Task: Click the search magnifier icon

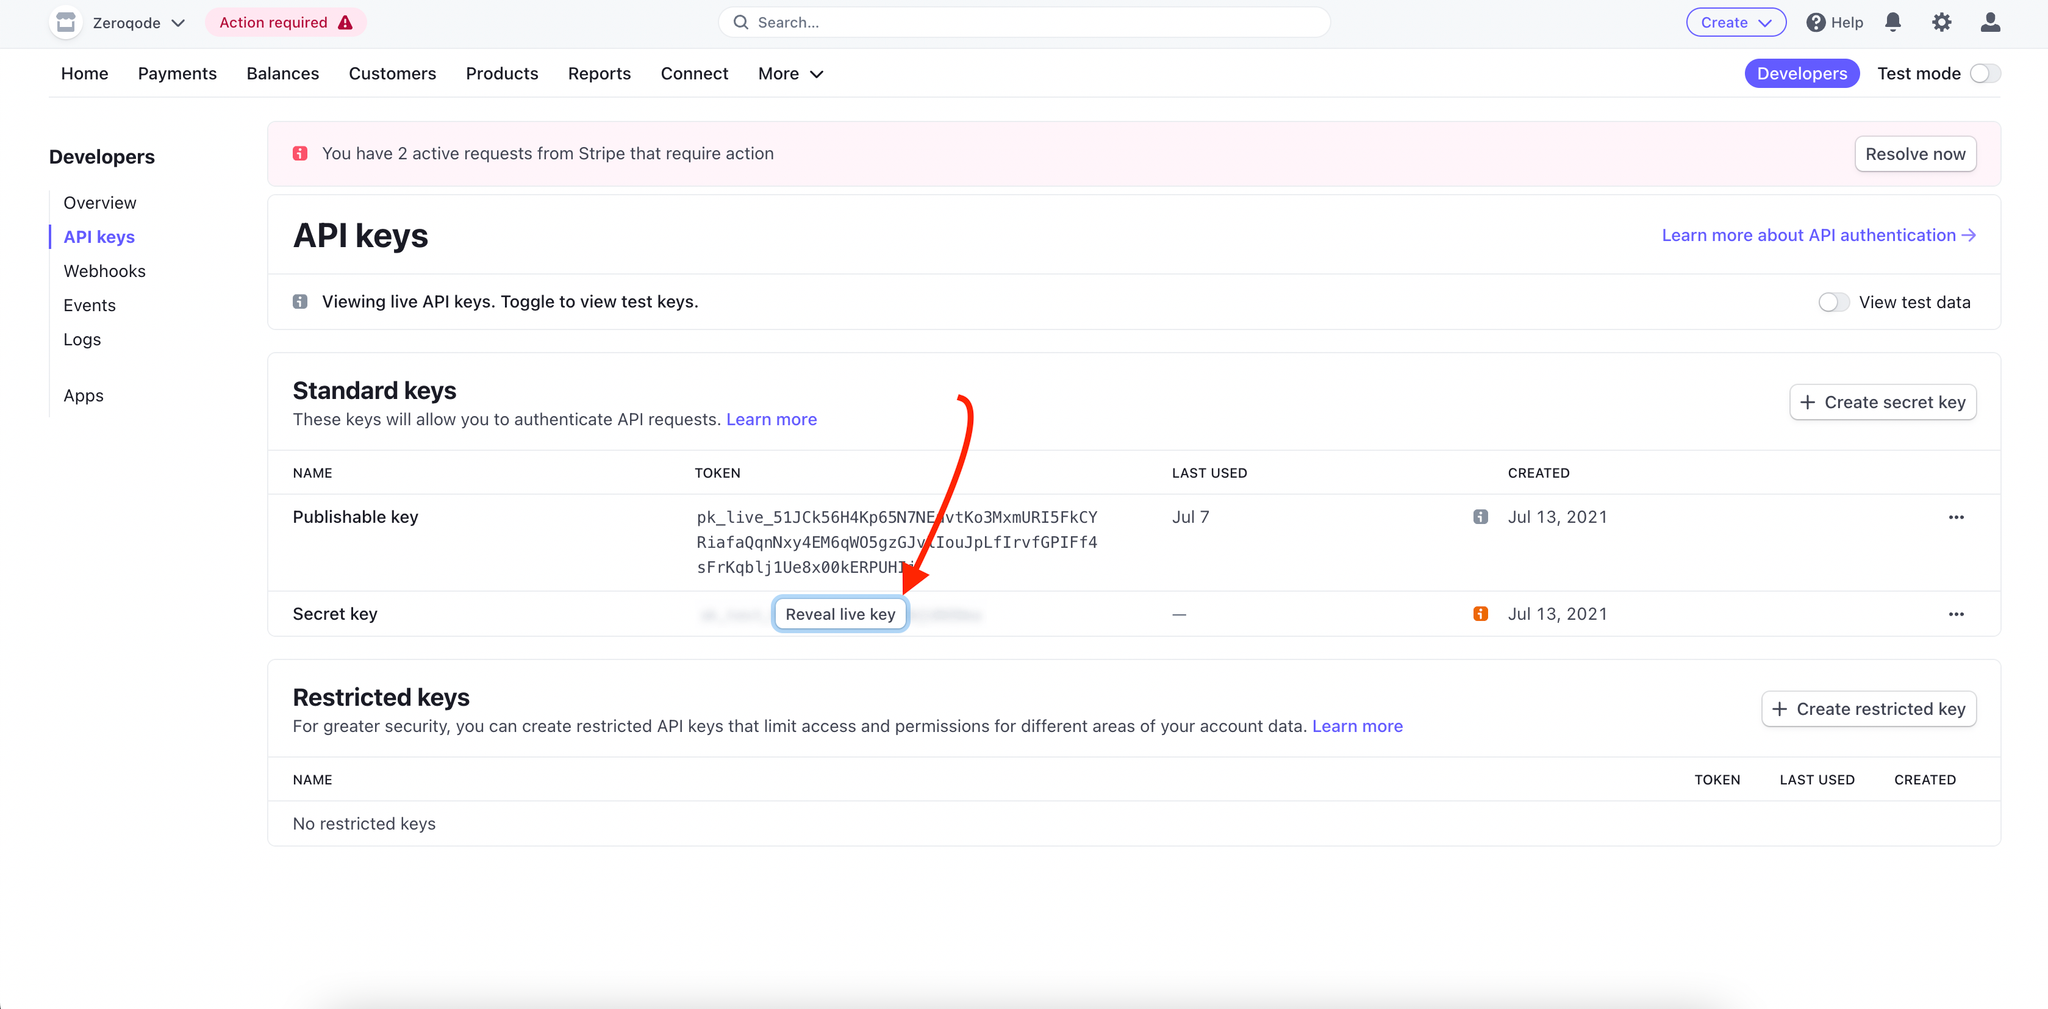Action: (x=741, y=22)
